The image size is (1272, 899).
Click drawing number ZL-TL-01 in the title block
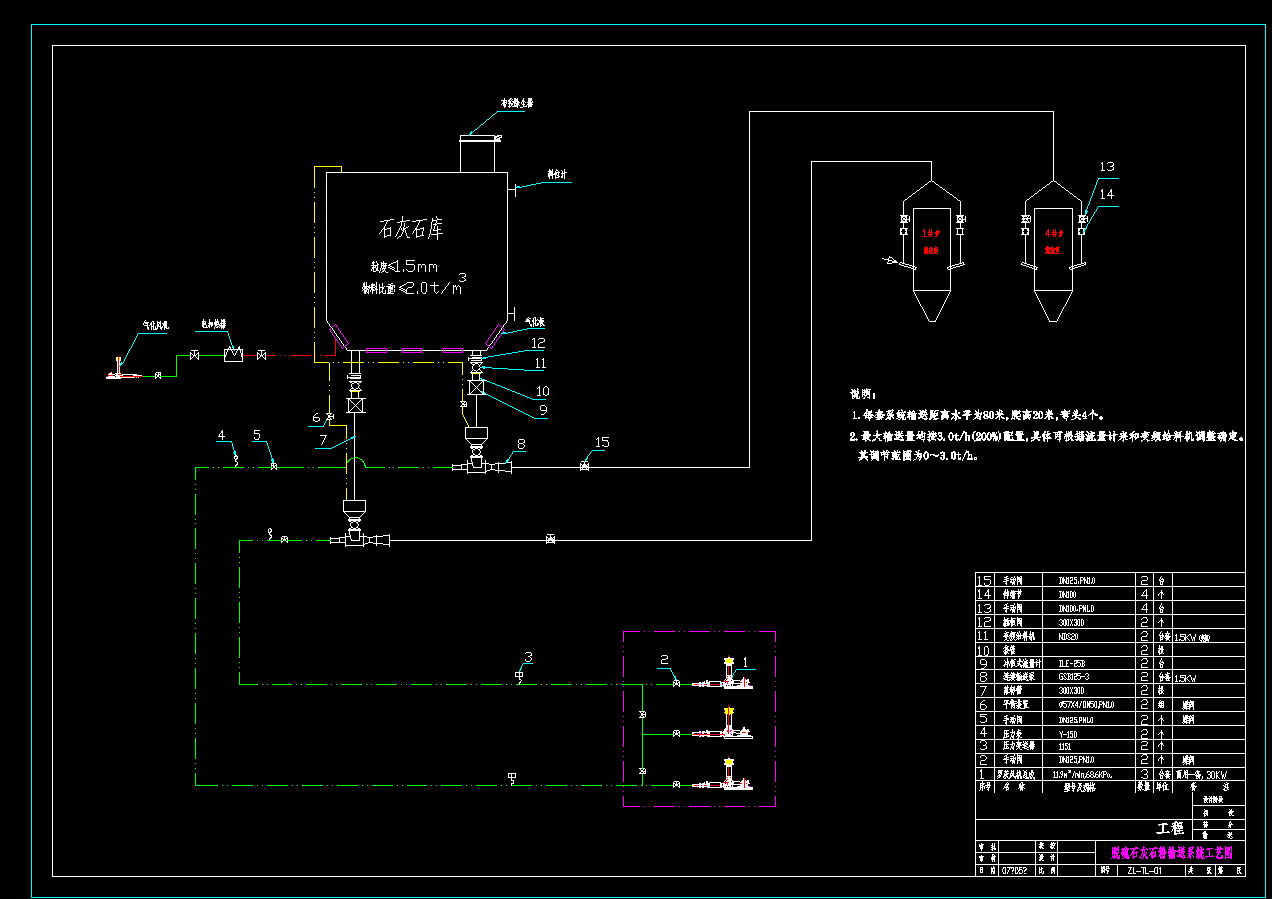pyautogui.click(x=1143, y=871)
